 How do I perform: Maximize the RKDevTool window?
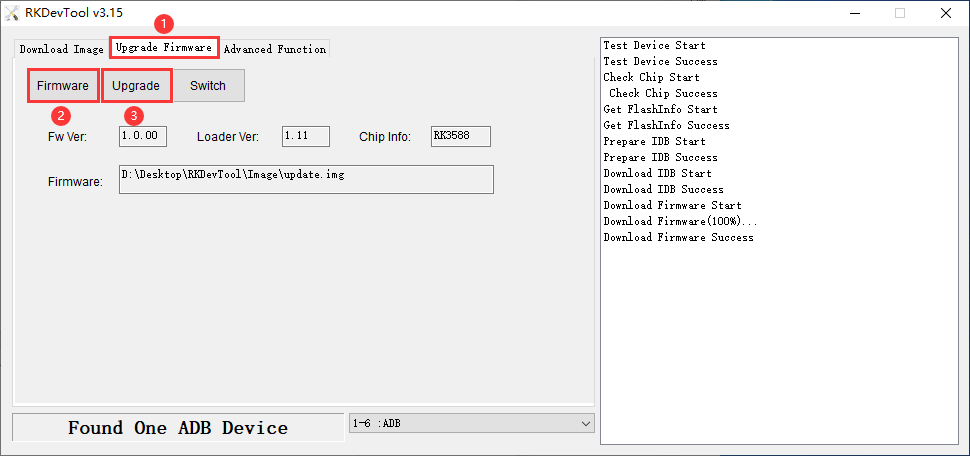[x=899, y=13]
